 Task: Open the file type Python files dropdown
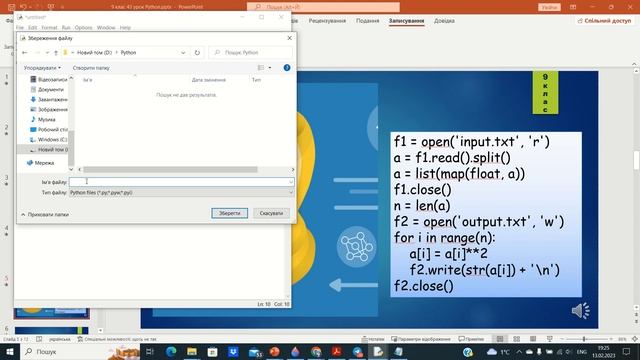click(181, 193)
